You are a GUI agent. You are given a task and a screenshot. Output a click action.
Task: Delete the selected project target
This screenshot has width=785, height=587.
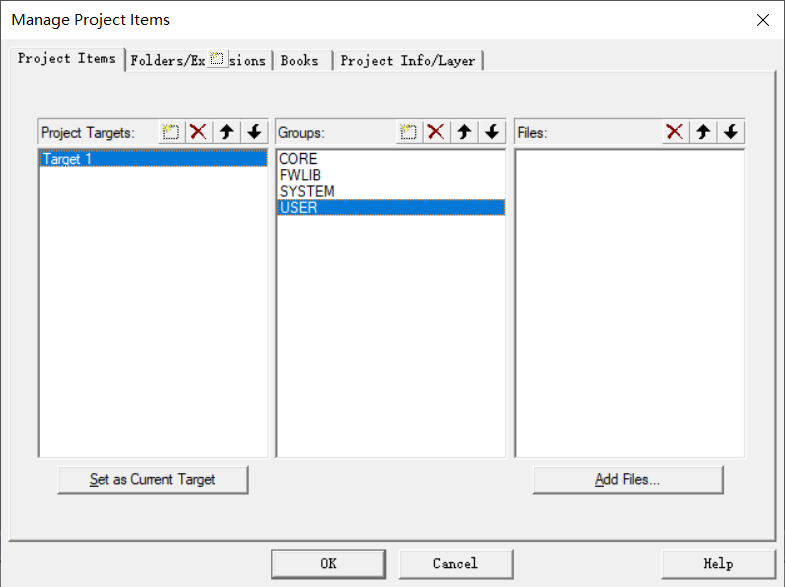click(199, 132)
